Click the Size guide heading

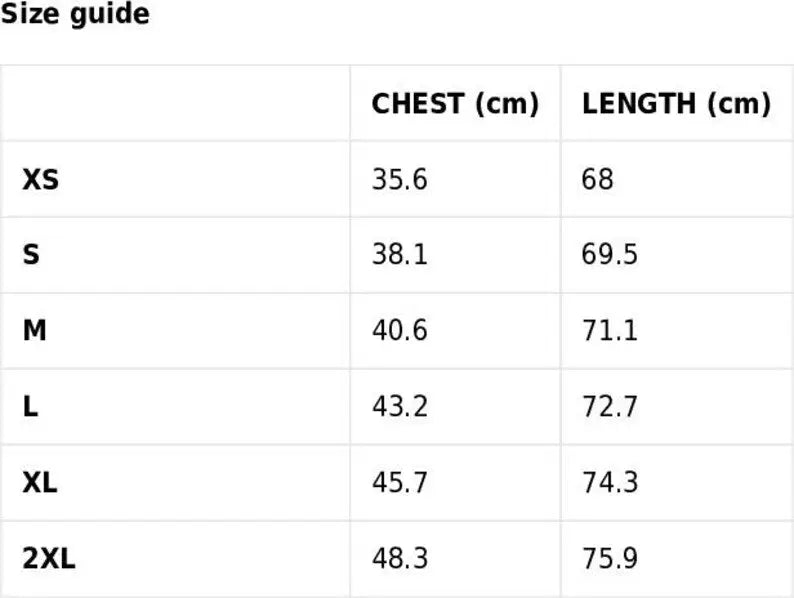[75, 14]
